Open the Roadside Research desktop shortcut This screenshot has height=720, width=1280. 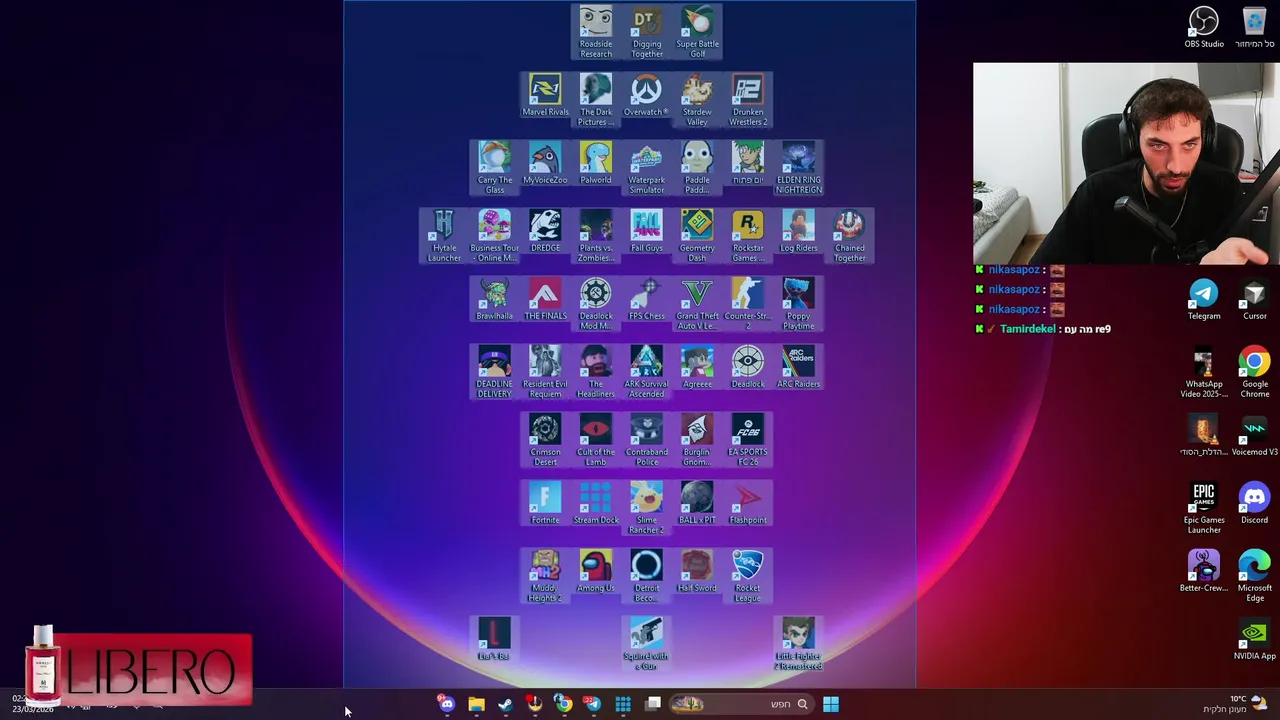pyautogui.click(x=596, y=32)
